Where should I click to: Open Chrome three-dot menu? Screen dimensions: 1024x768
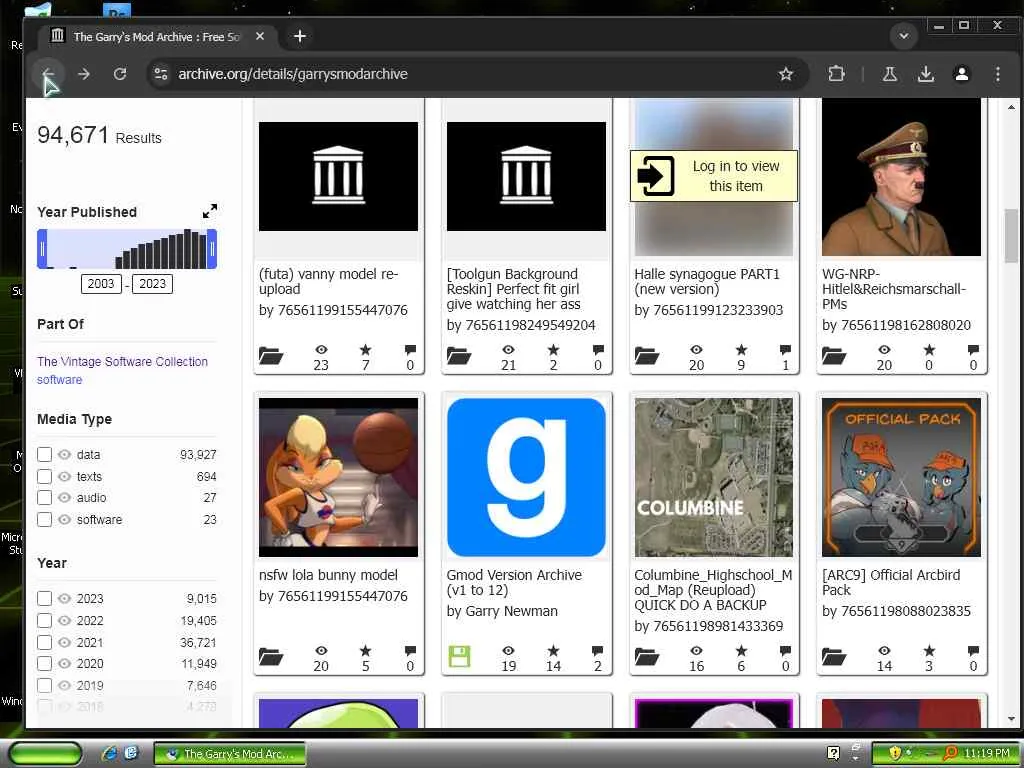(x=997, y=74)
